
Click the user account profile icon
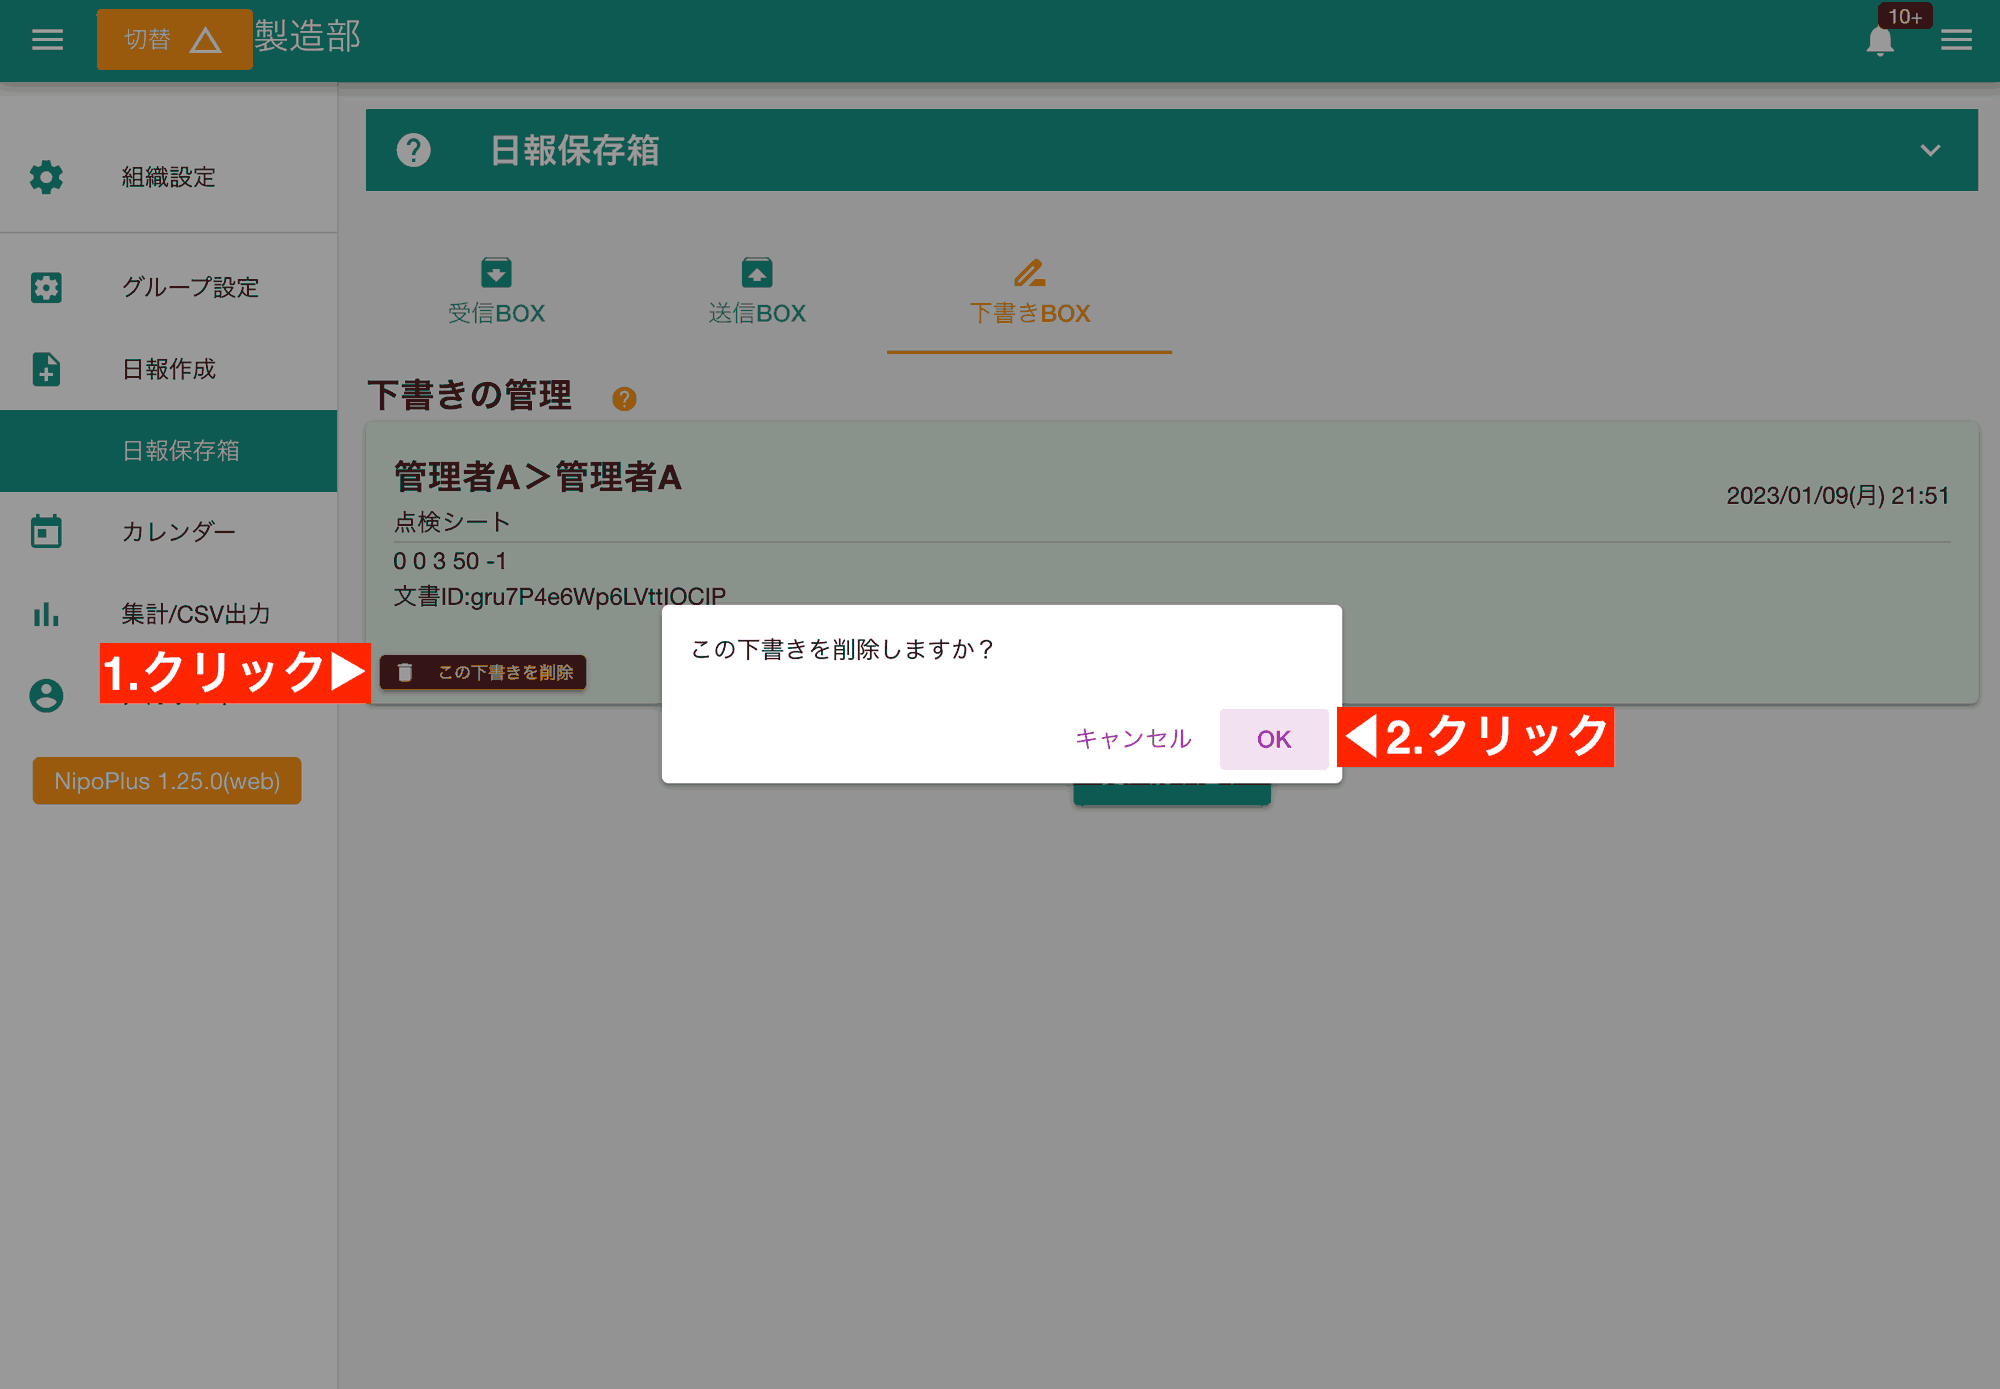pos(46,696)
